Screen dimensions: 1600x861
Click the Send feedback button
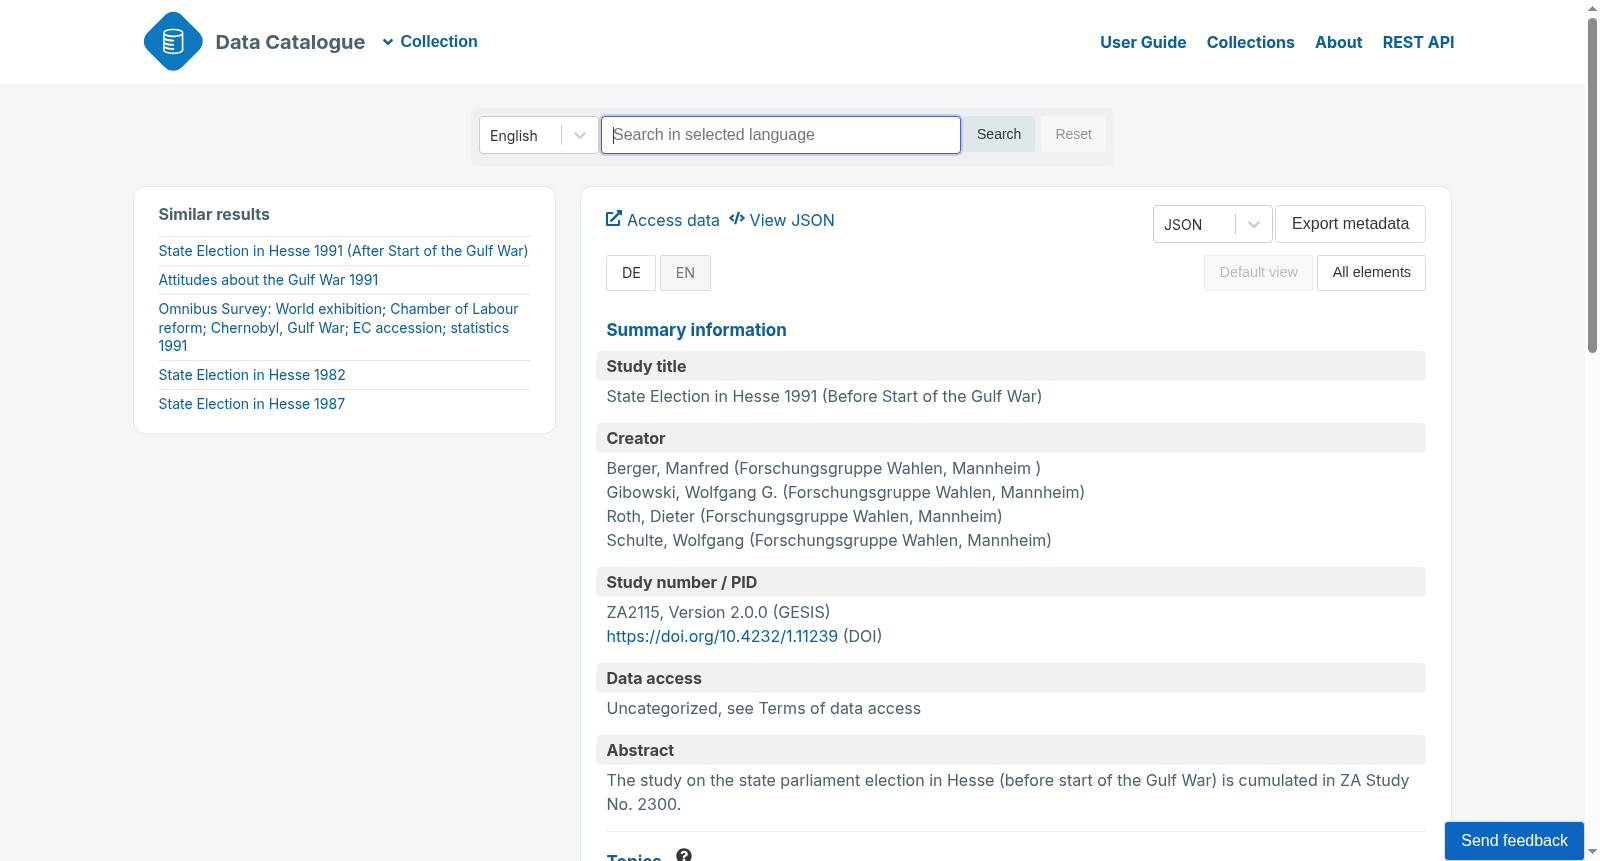click(1514, 841)
